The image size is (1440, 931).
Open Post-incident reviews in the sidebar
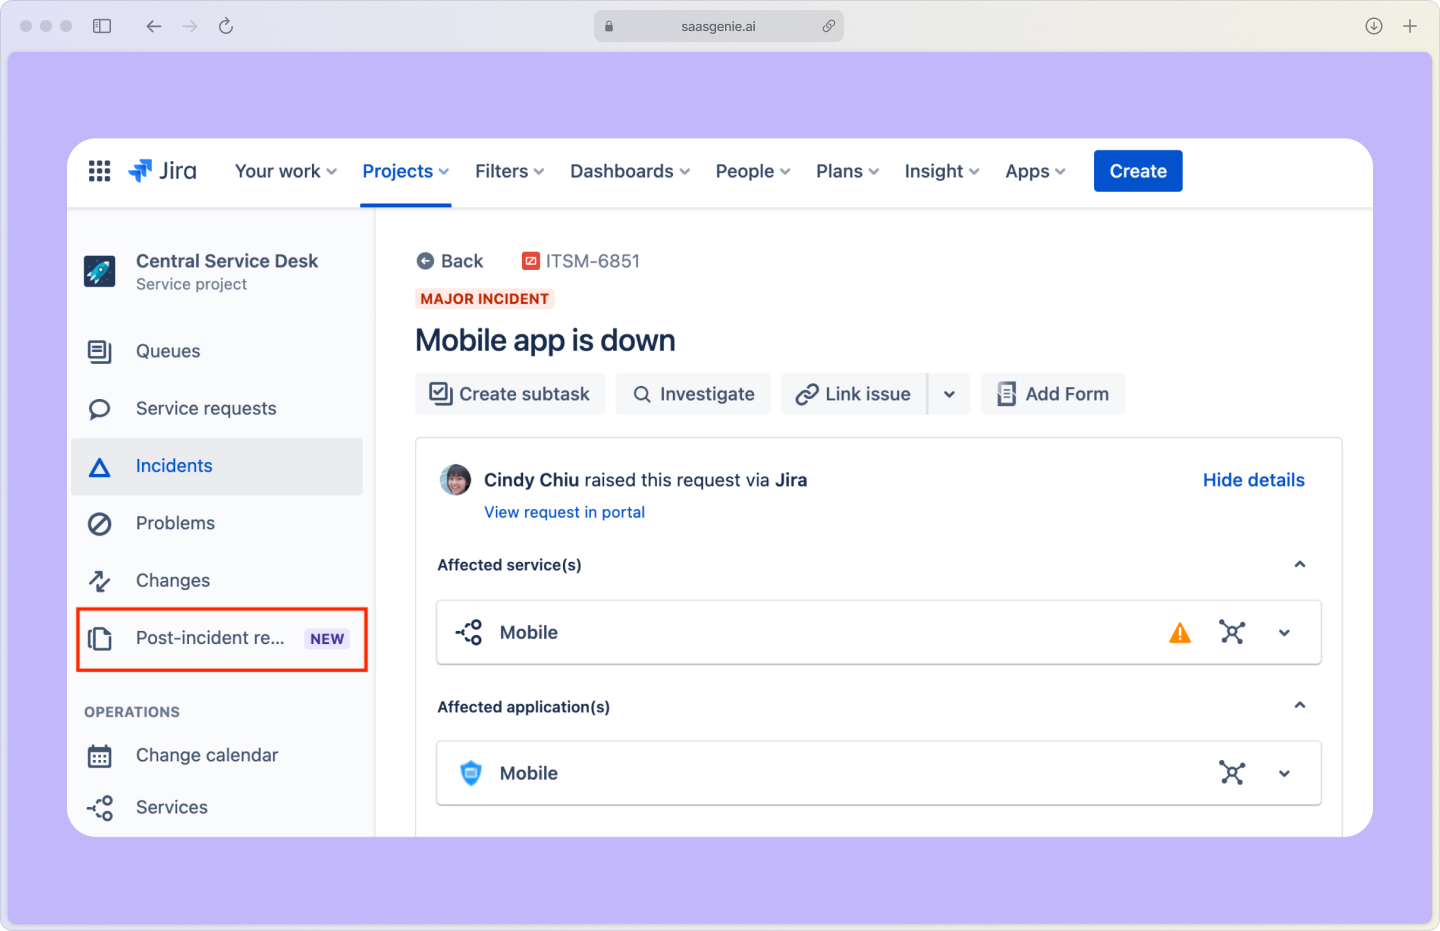[x=222, y=639]
